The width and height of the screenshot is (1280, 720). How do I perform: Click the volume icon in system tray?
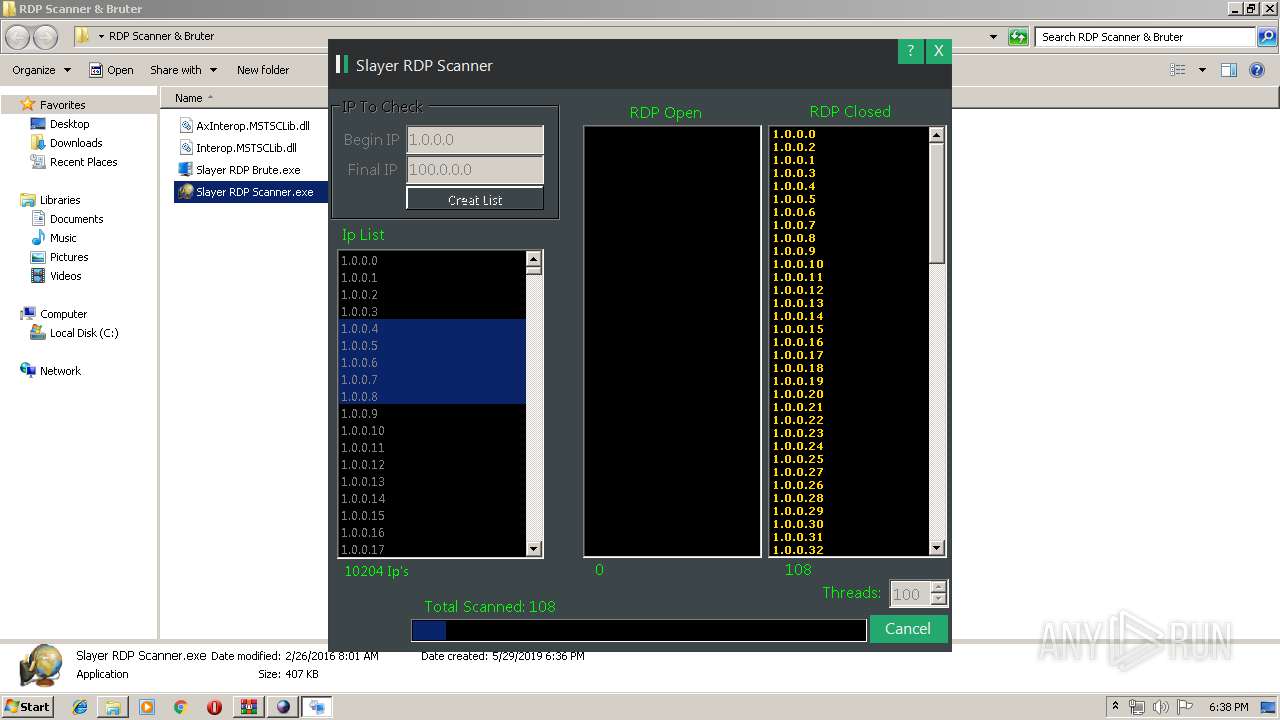[x=1158, y=707]
